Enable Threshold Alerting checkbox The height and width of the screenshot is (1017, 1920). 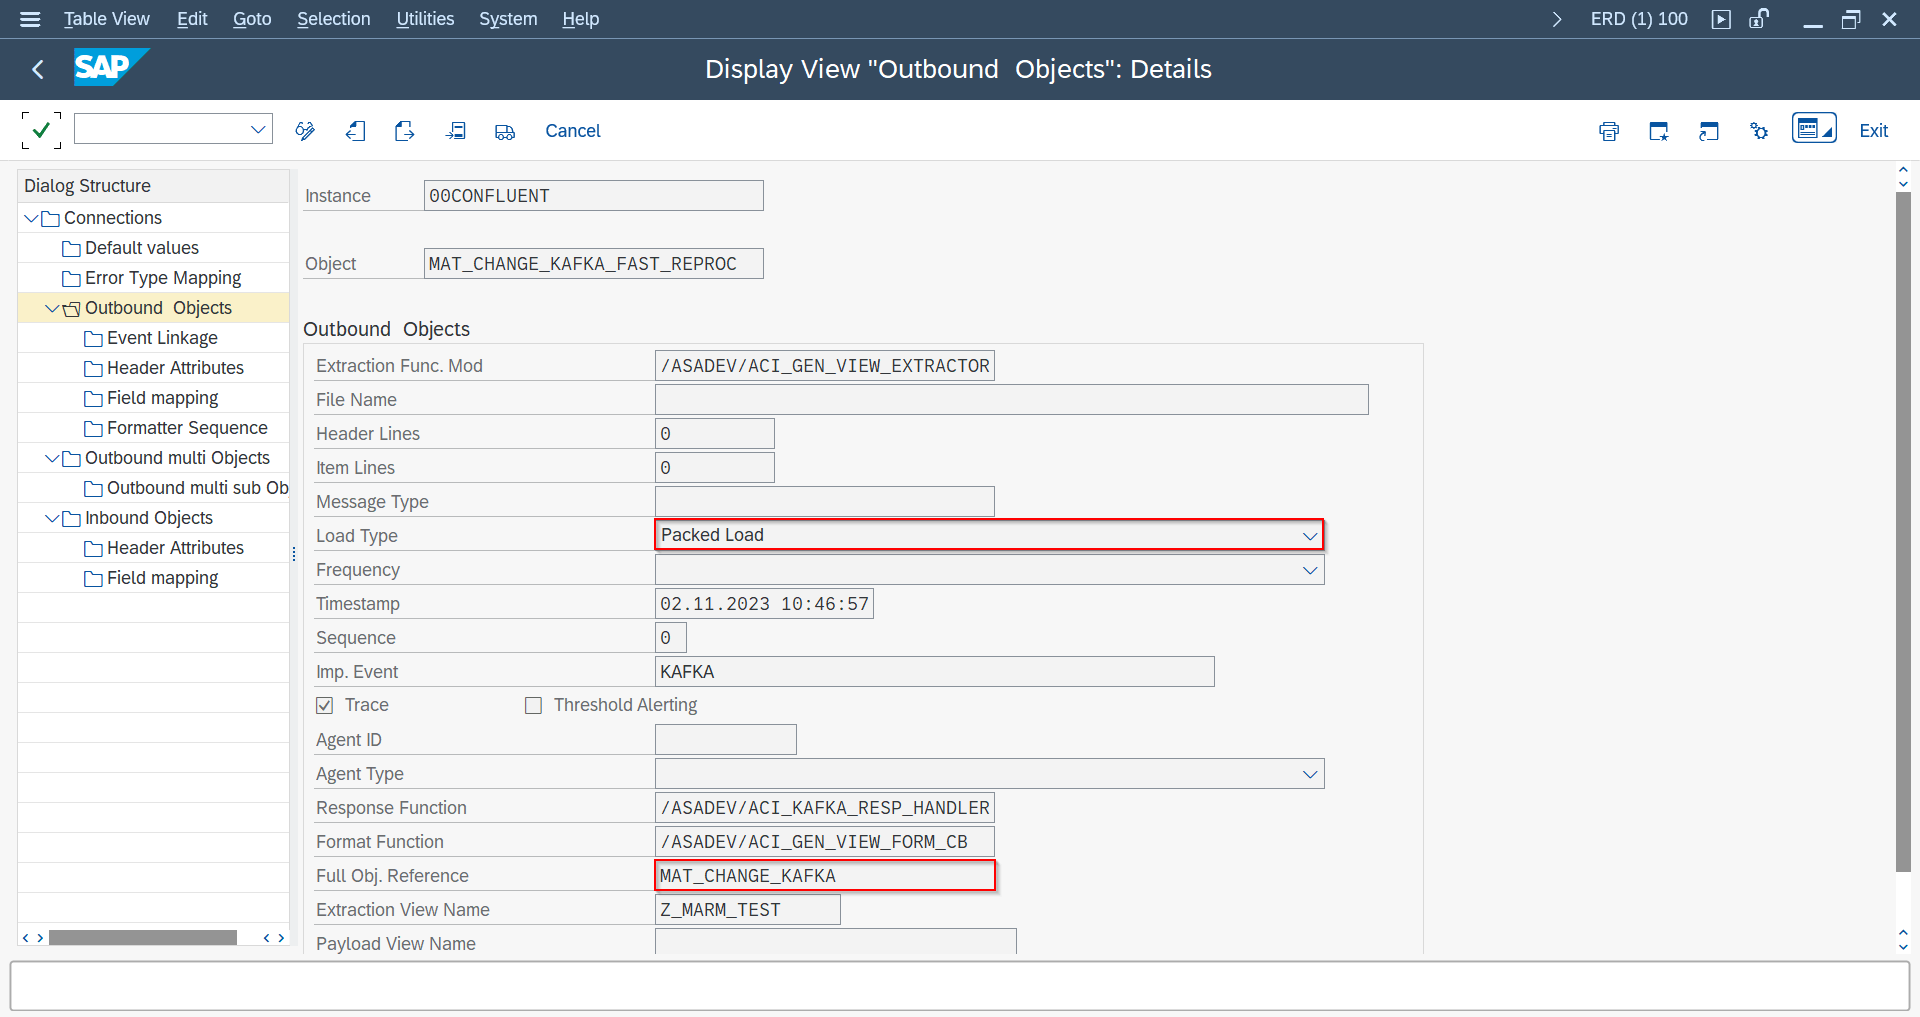533,705
